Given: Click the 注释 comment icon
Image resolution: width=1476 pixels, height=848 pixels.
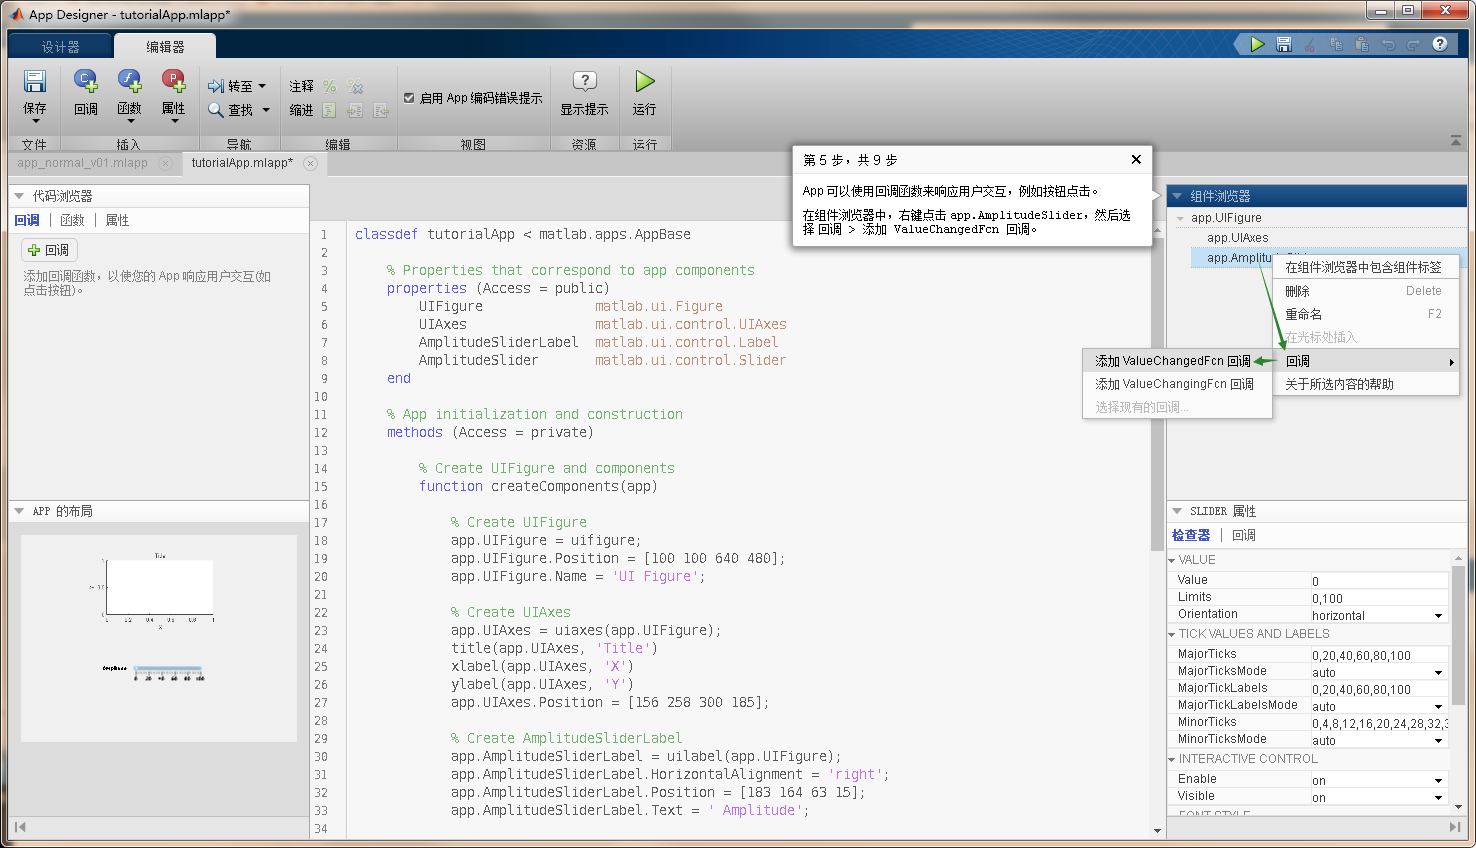Looking at the screenshot, I should pos(300,87).
